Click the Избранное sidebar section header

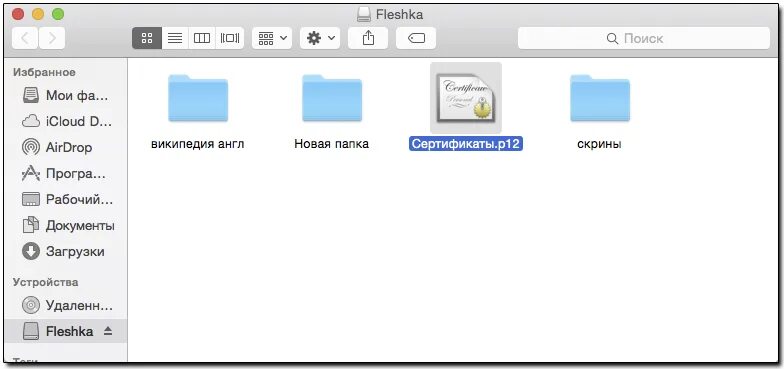44,72
